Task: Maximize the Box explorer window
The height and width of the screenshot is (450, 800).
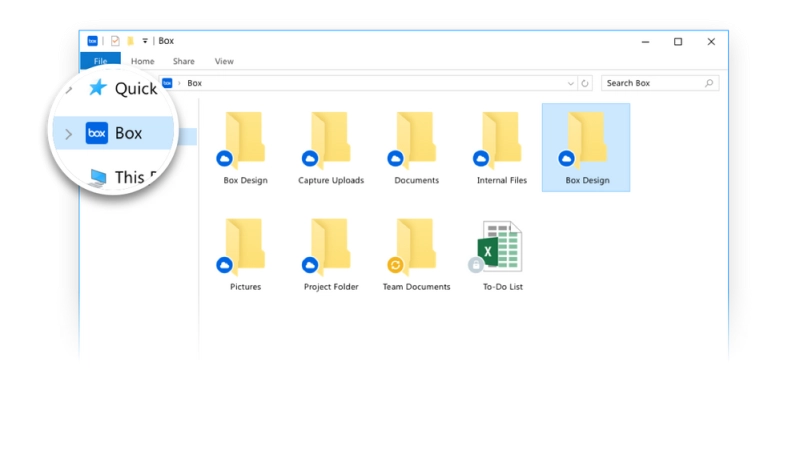Action: (x=678, y=42)
